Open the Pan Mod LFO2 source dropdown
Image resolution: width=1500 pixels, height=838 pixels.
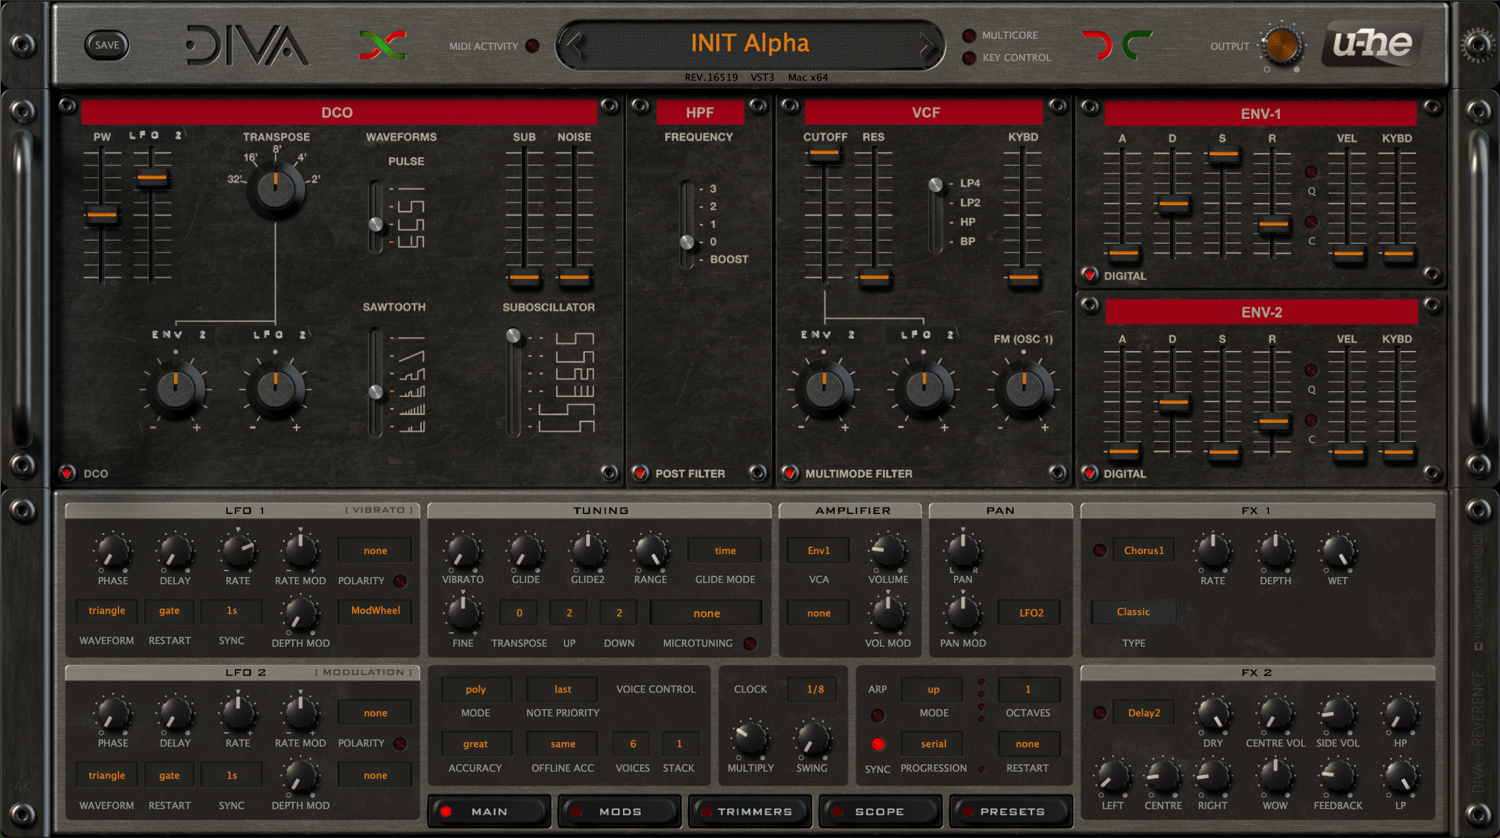point(1031,613)
